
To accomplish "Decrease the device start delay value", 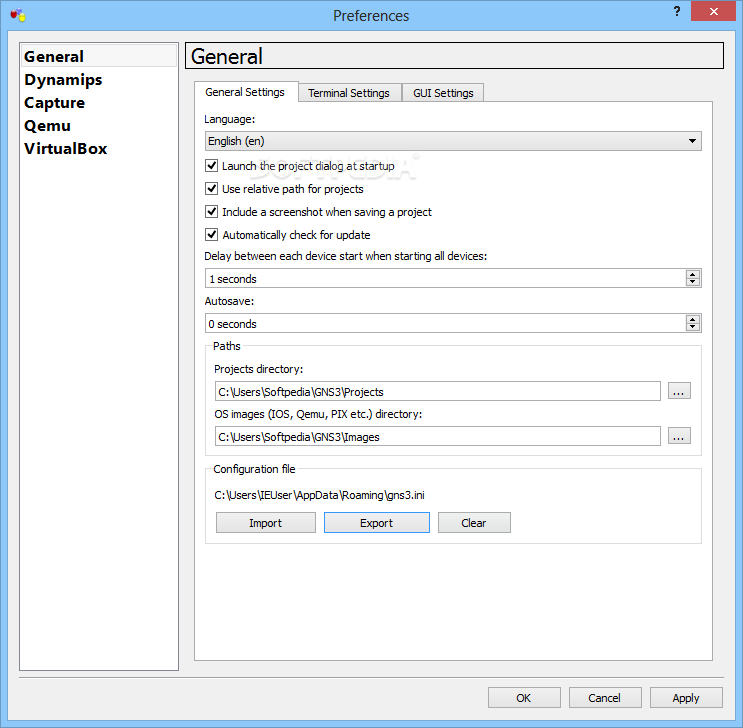I will click(x=693, y=282).
